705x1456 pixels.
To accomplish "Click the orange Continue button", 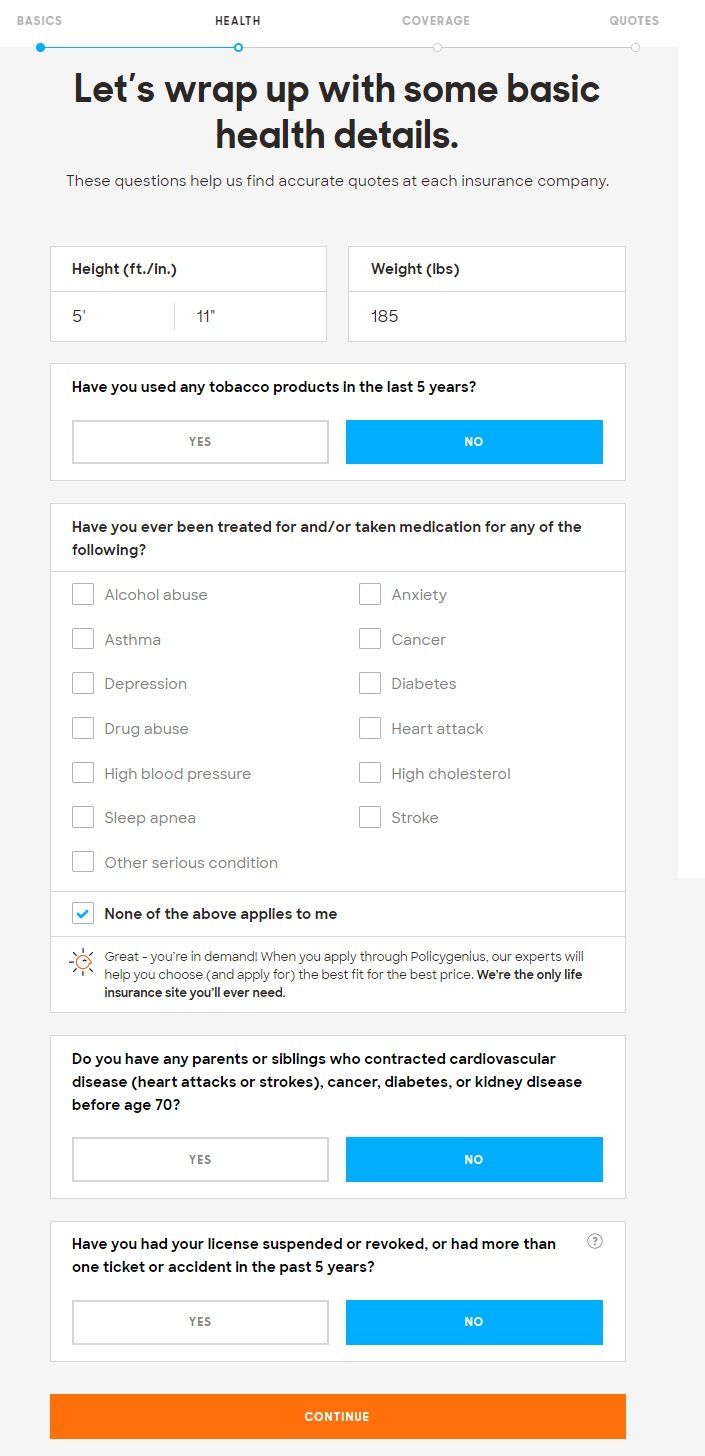I will (338, 1416).
